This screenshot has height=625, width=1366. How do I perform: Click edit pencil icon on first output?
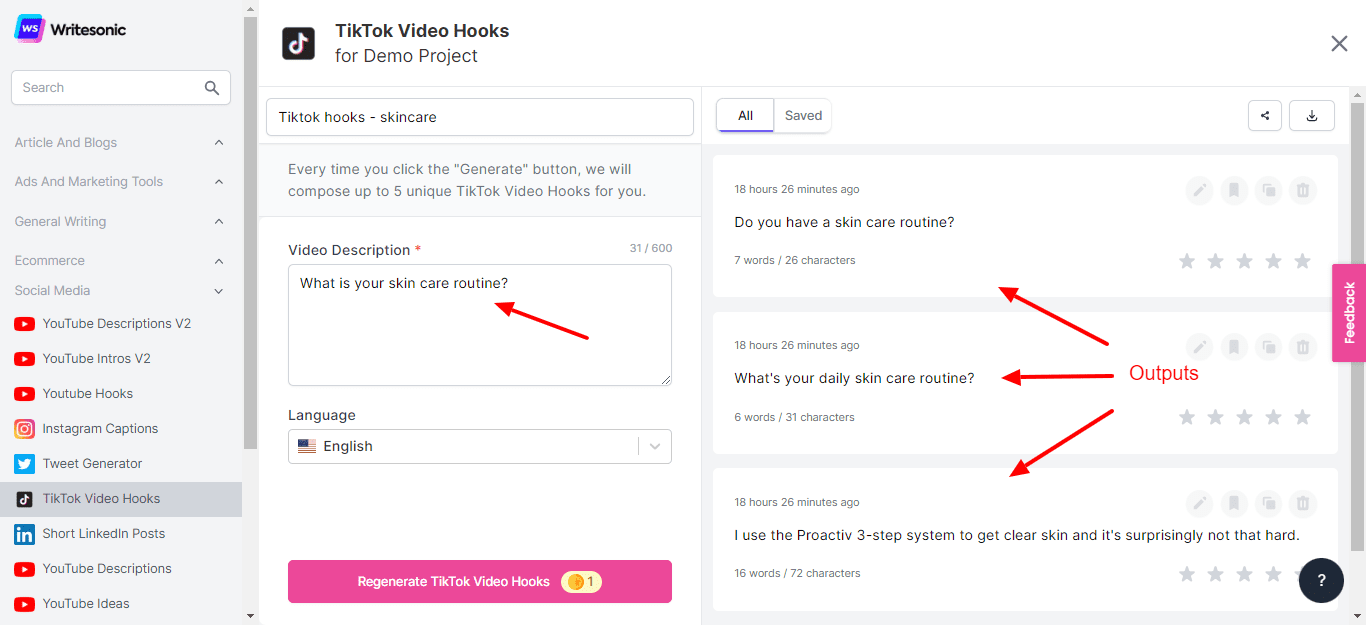click(x=1200, y=190)
